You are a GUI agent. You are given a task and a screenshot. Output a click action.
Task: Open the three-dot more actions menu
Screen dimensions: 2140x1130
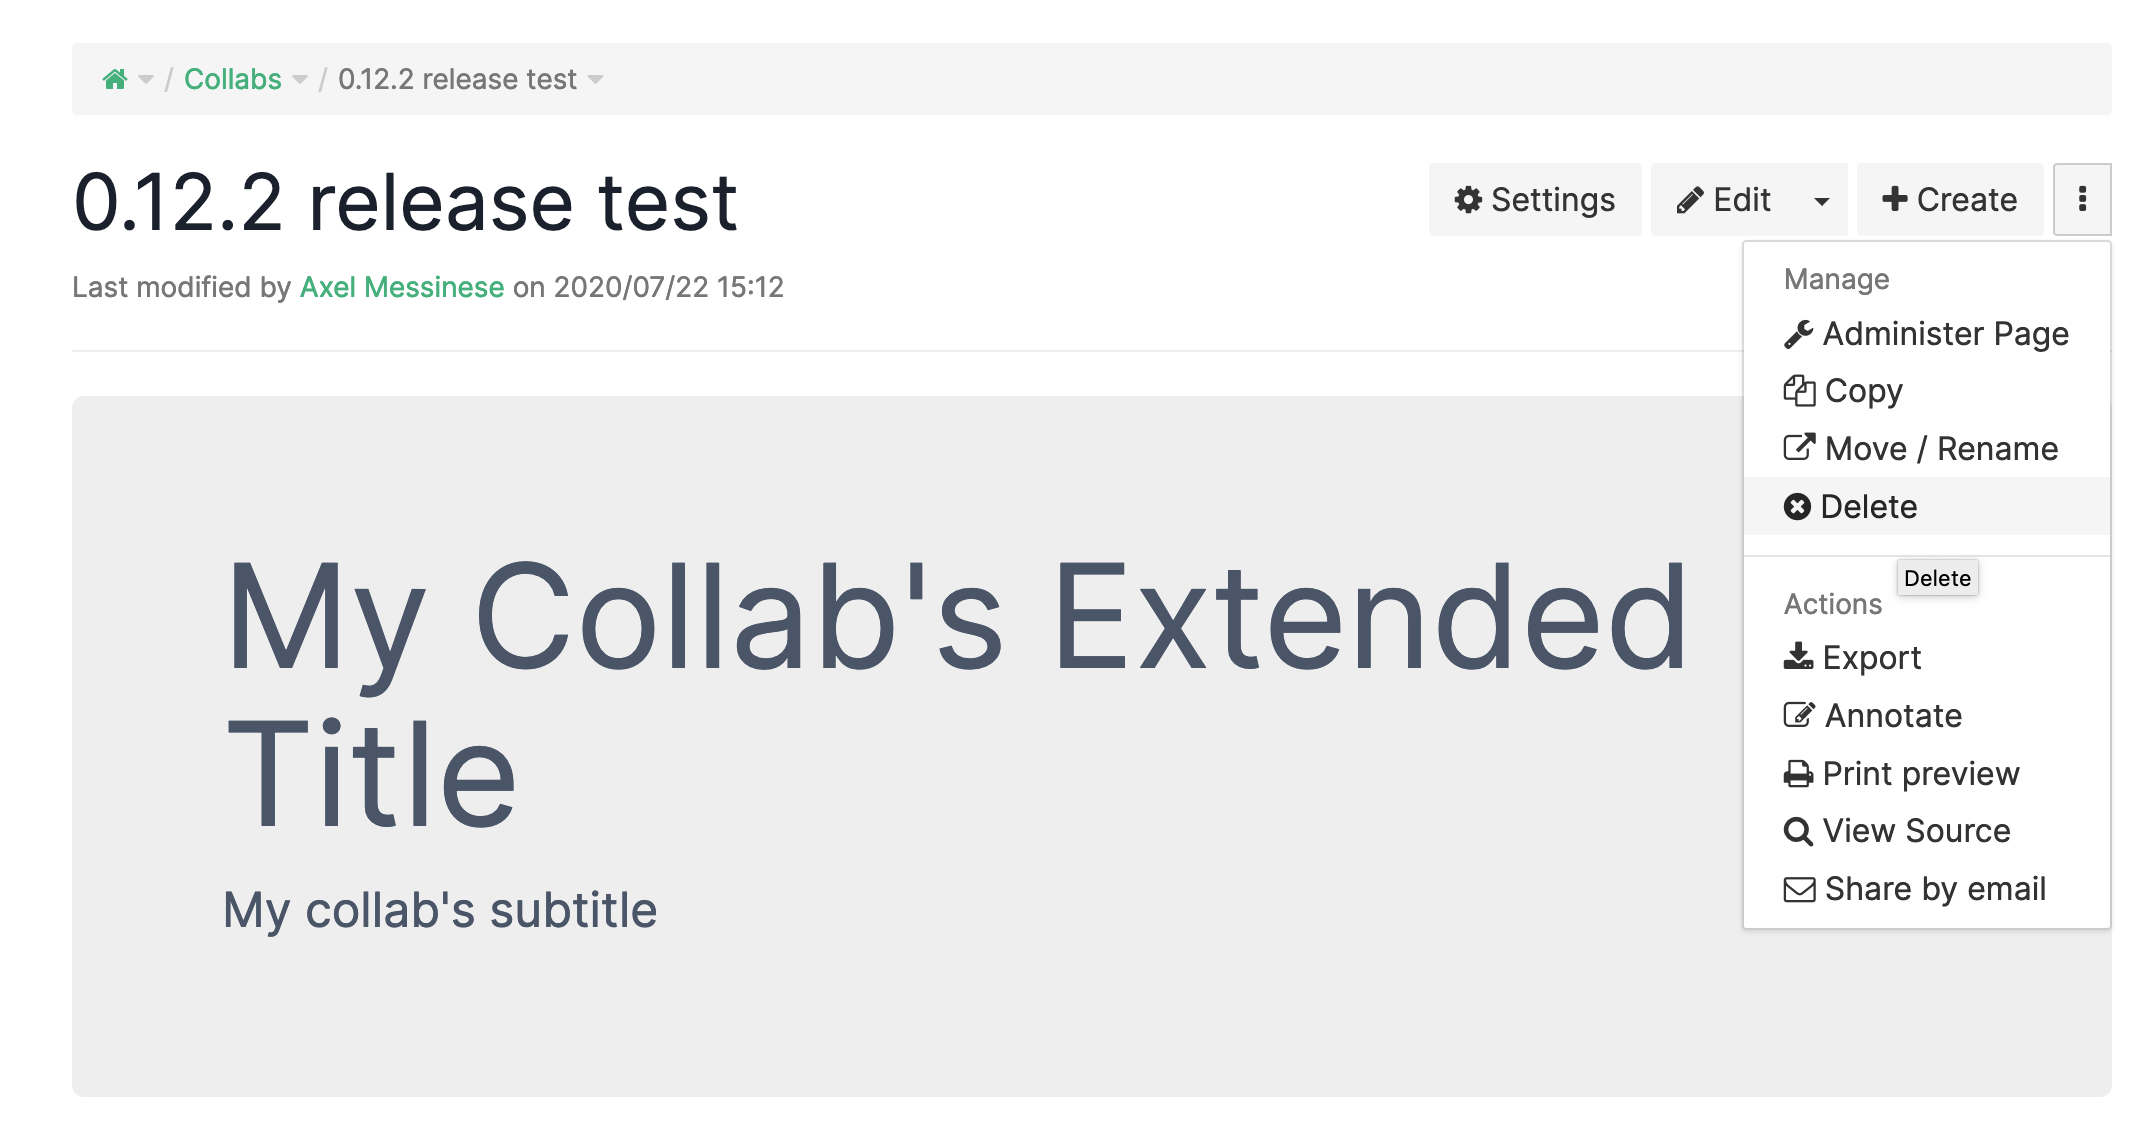[2082, 199]
